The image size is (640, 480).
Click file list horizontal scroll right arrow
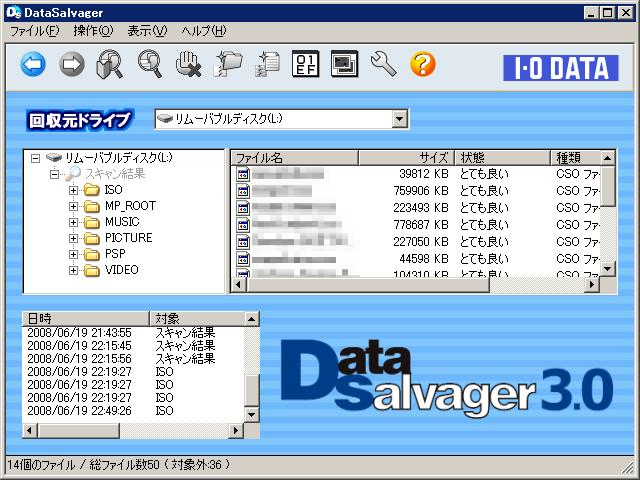592,284
